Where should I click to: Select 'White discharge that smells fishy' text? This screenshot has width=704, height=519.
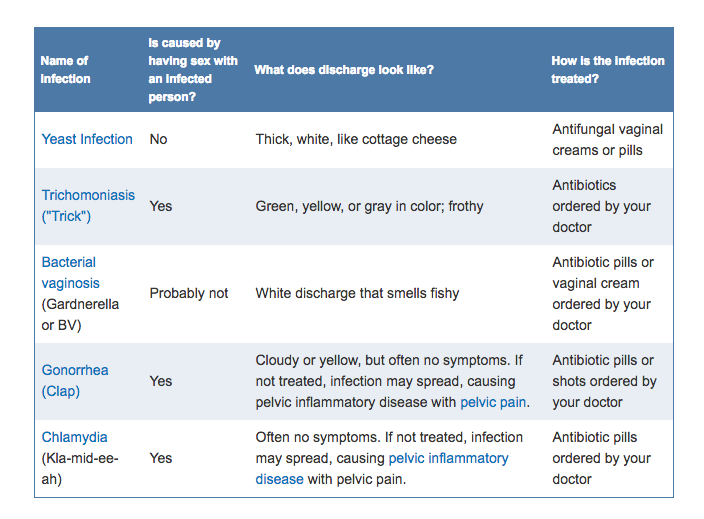pos(357,293)
